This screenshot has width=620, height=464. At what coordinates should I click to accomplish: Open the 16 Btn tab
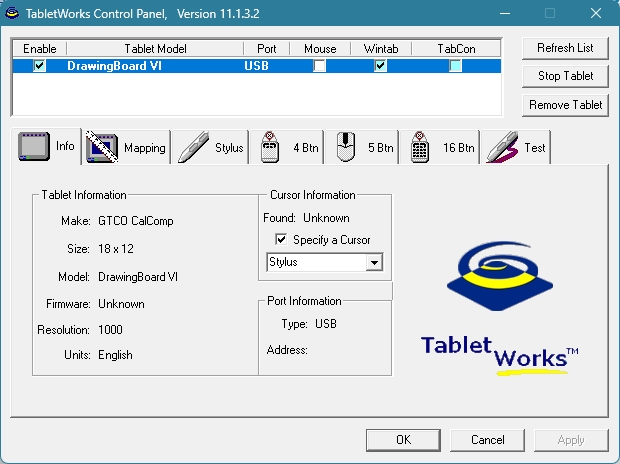(458, 148)
